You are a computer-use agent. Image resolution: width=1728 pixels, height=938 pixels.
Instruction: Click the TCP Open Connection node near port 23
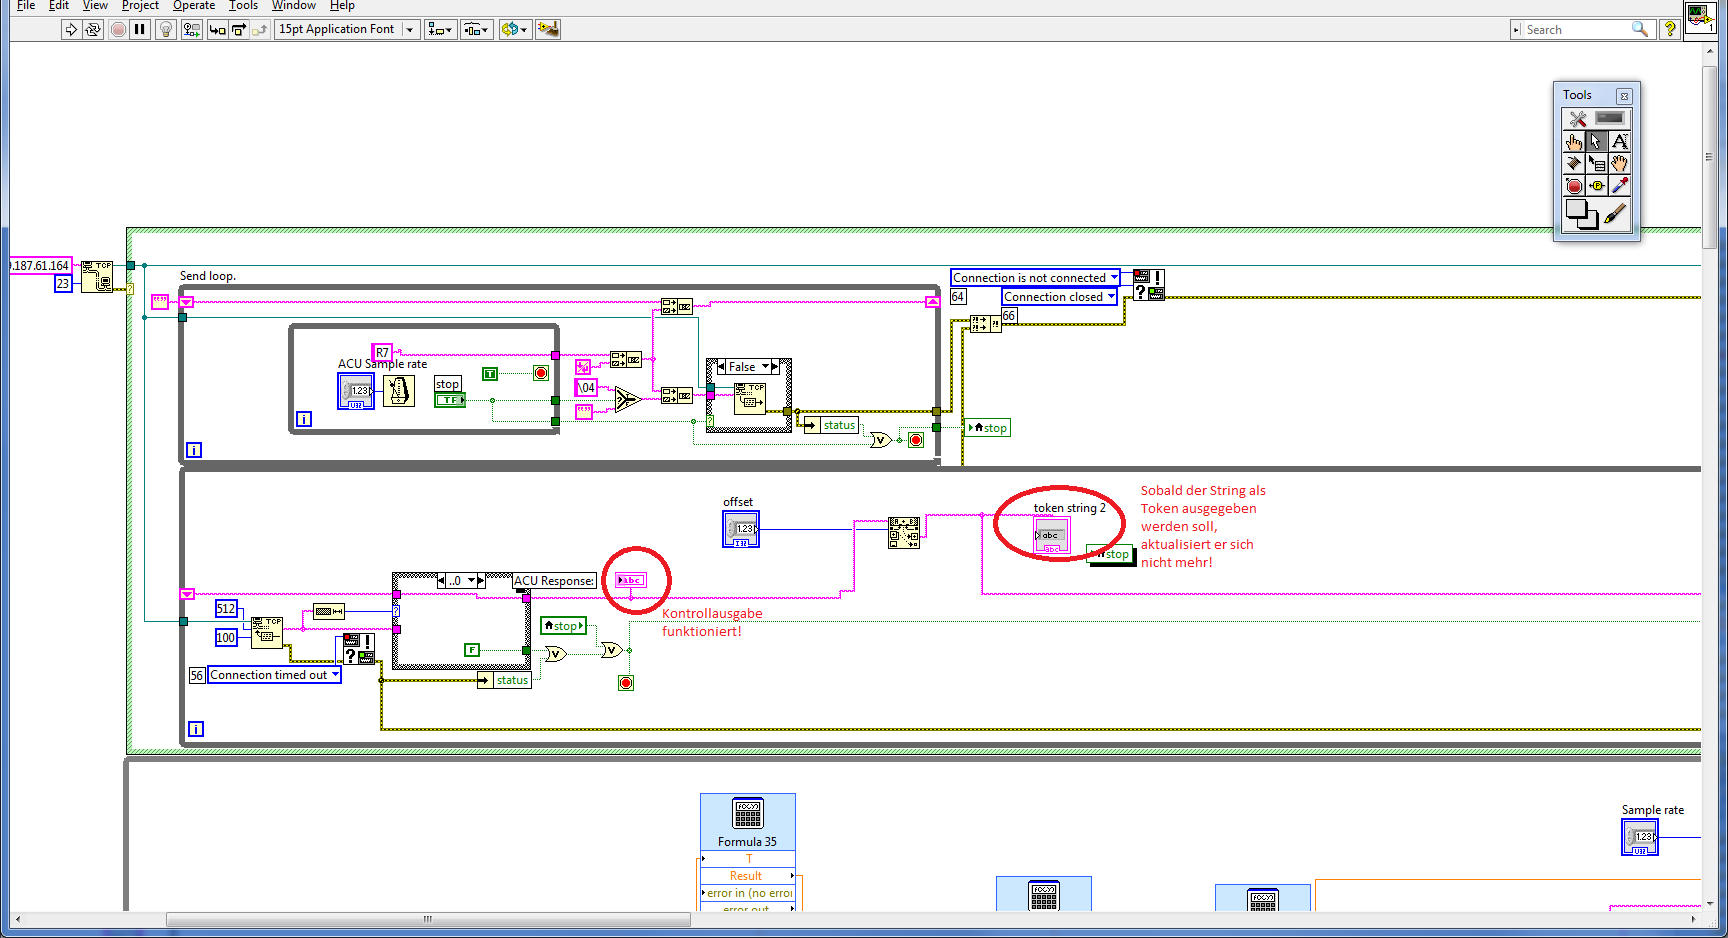coord(97,276)
